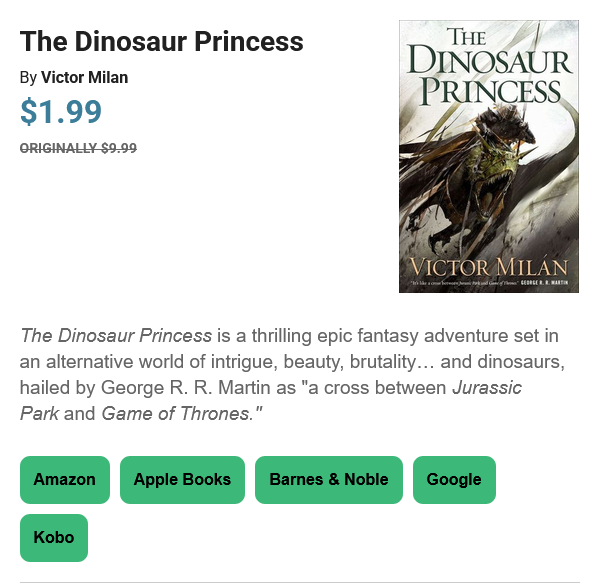Viewport: 600px width, 585px height.
Task: Click the Victor Milán name on cover
Action: [489, 267]
